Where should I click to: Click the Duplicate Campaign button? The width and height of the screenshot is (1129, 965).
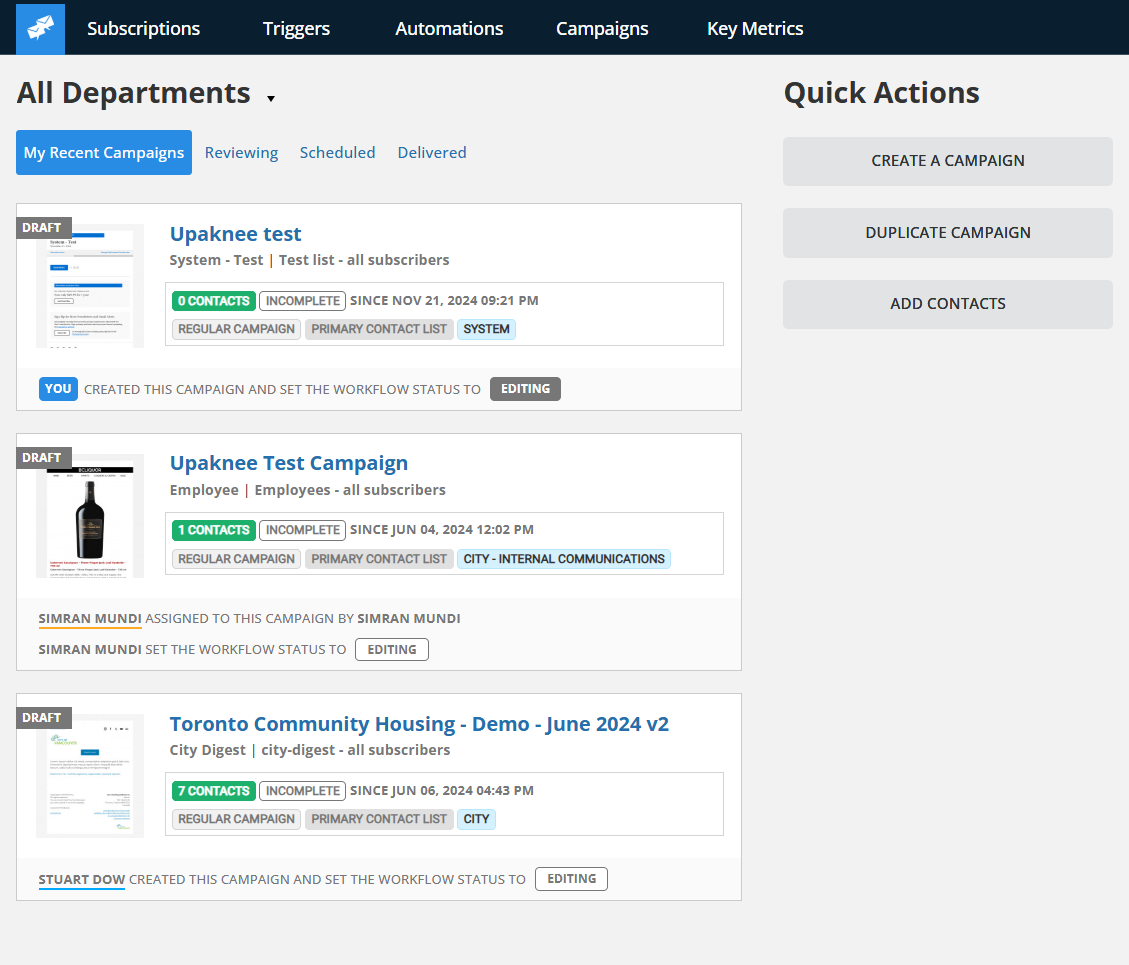(947, 232)
